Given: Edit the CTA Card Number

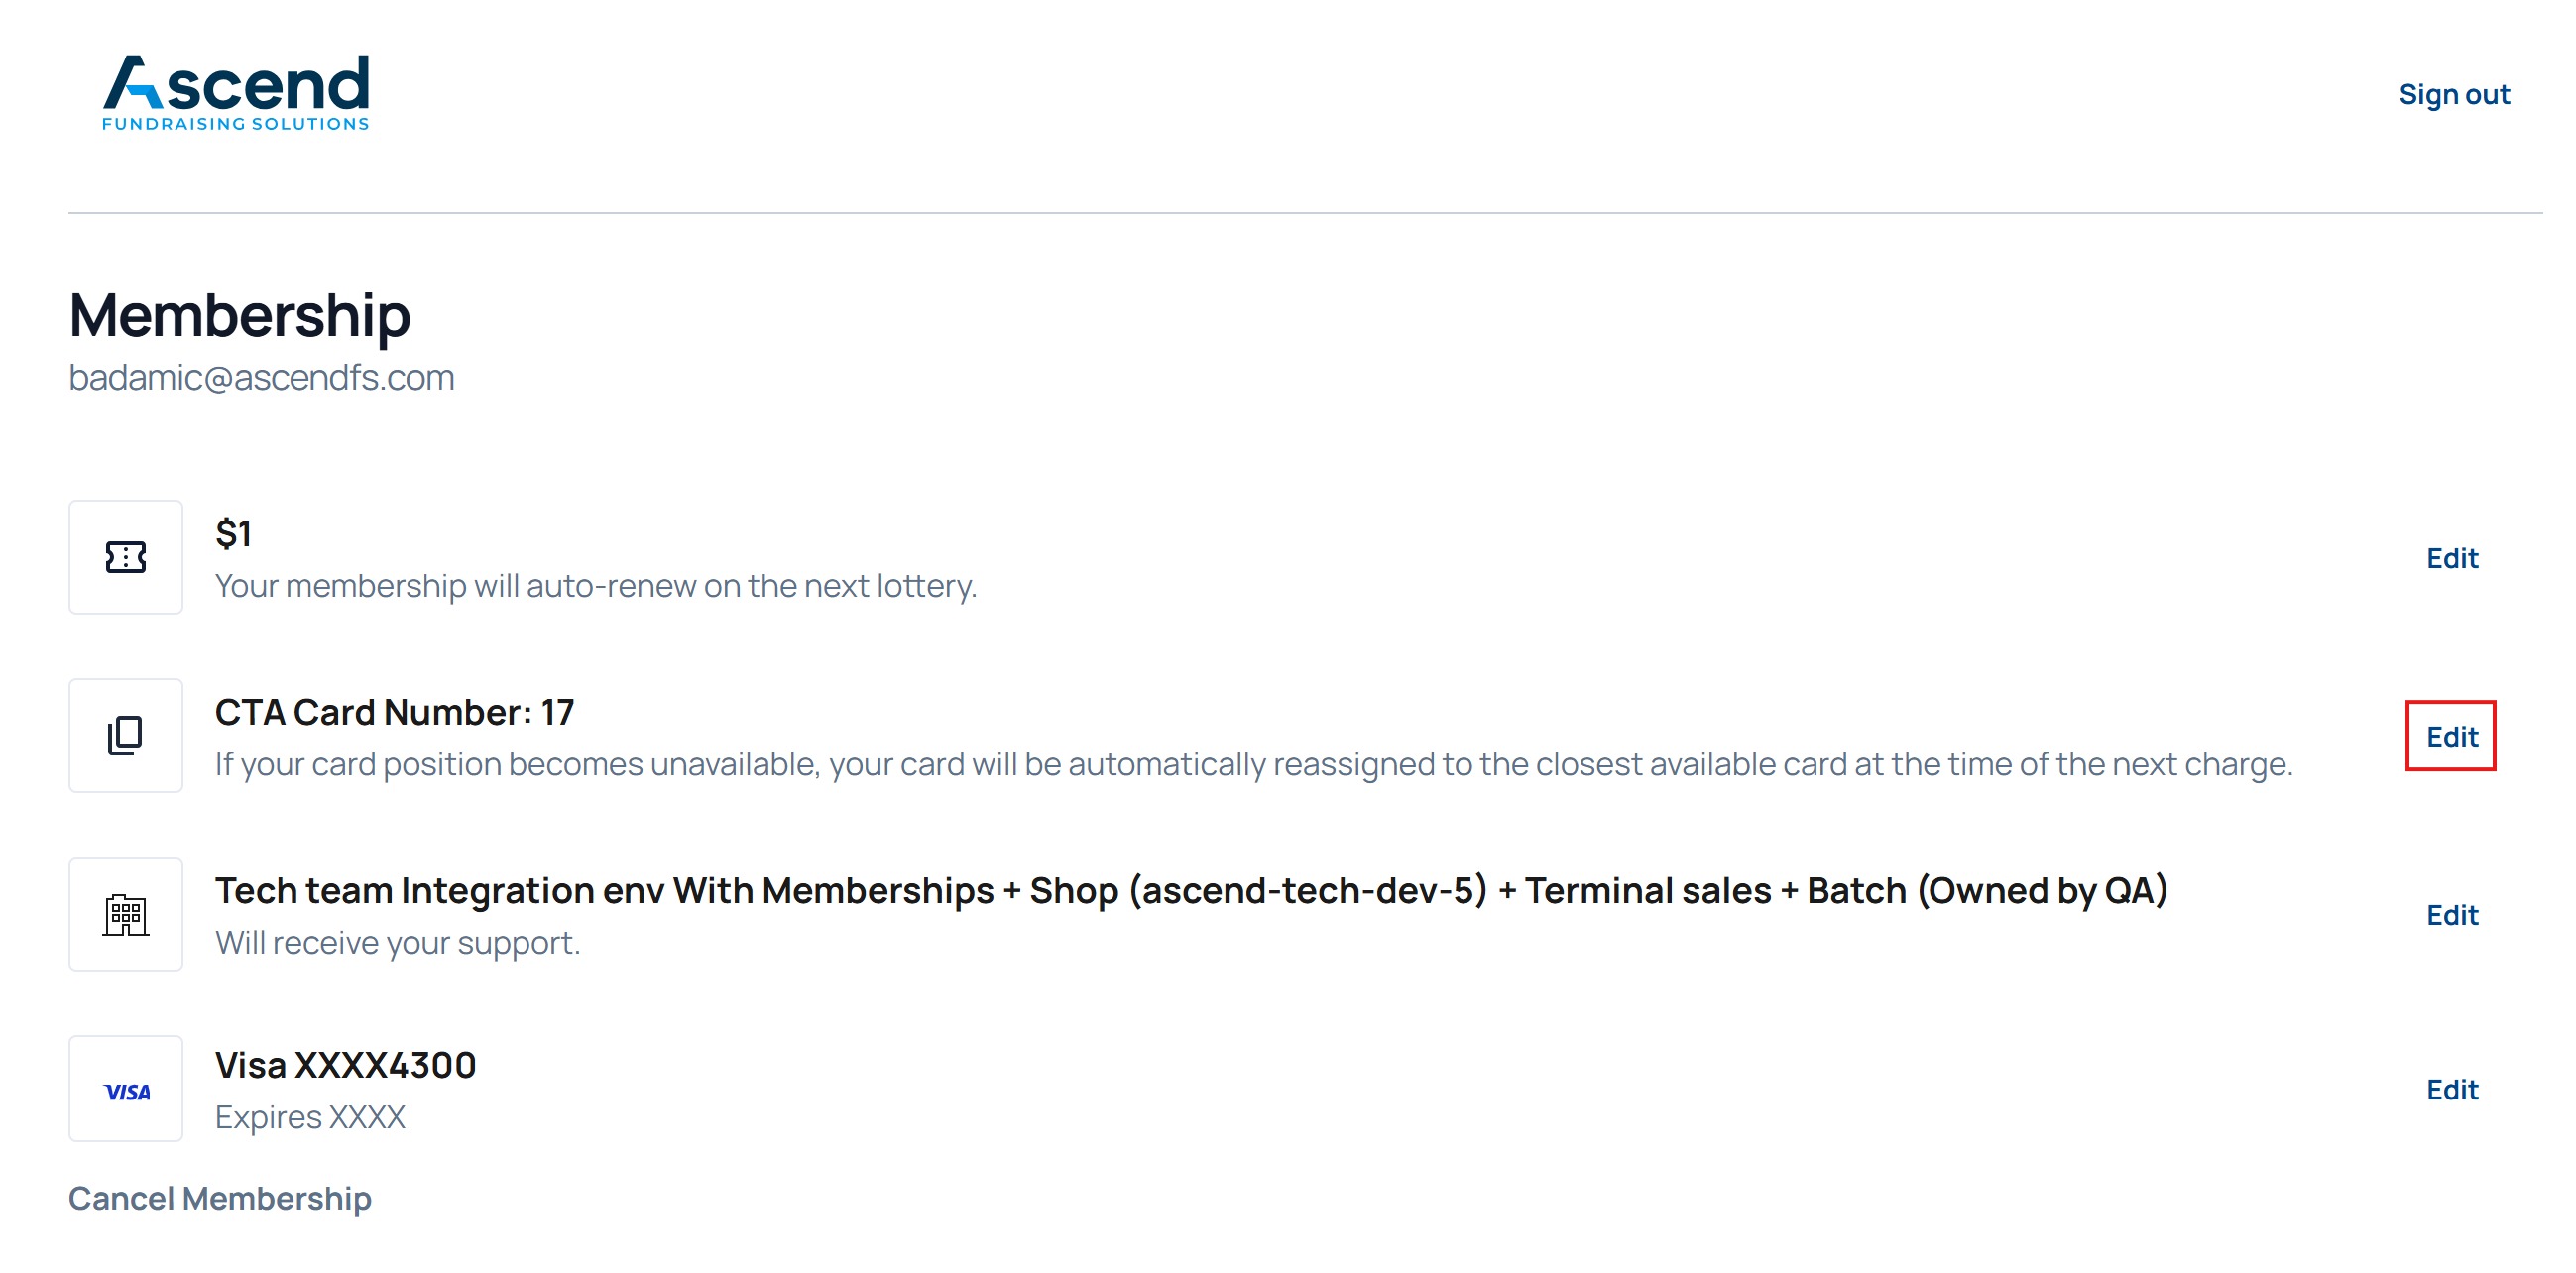Looking at the screenshot, I should point(2451,737).
